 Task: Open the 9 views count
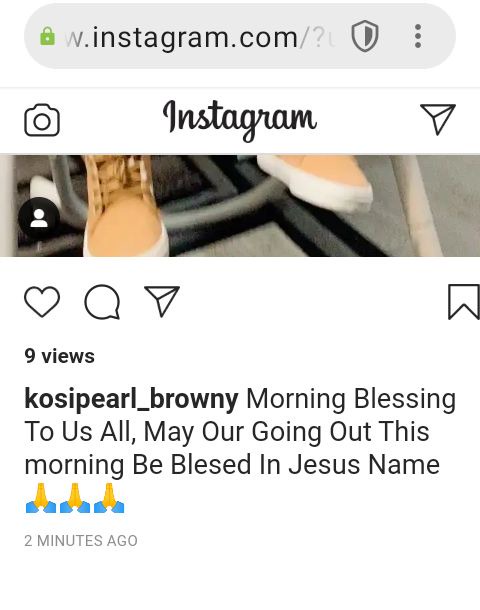click(60, 356)
